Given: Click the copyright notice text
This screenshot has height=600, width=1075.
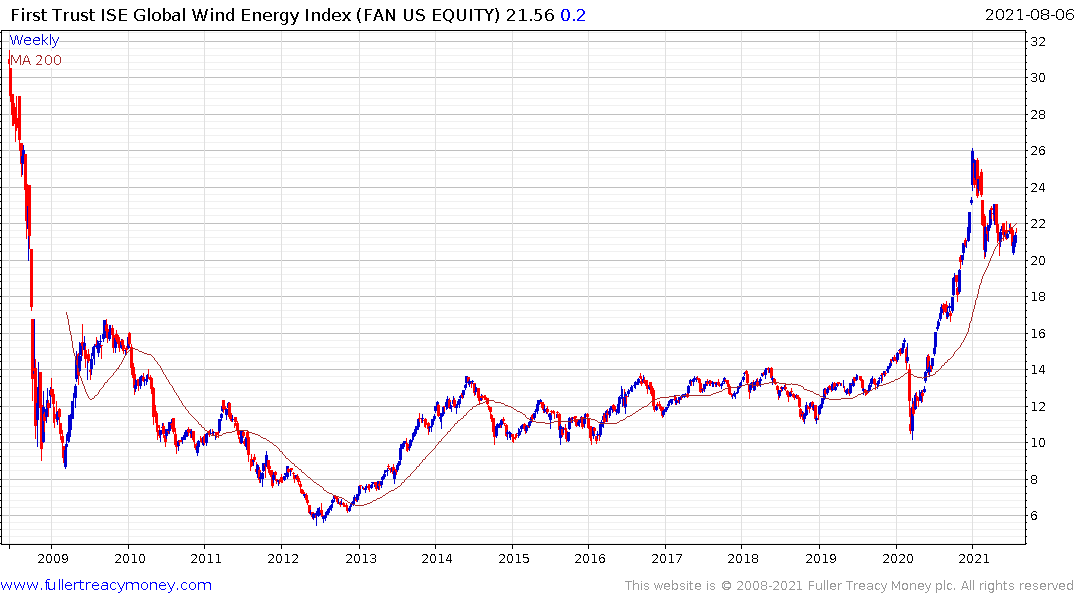Looking at the screenshot, I should pos(849,586).
